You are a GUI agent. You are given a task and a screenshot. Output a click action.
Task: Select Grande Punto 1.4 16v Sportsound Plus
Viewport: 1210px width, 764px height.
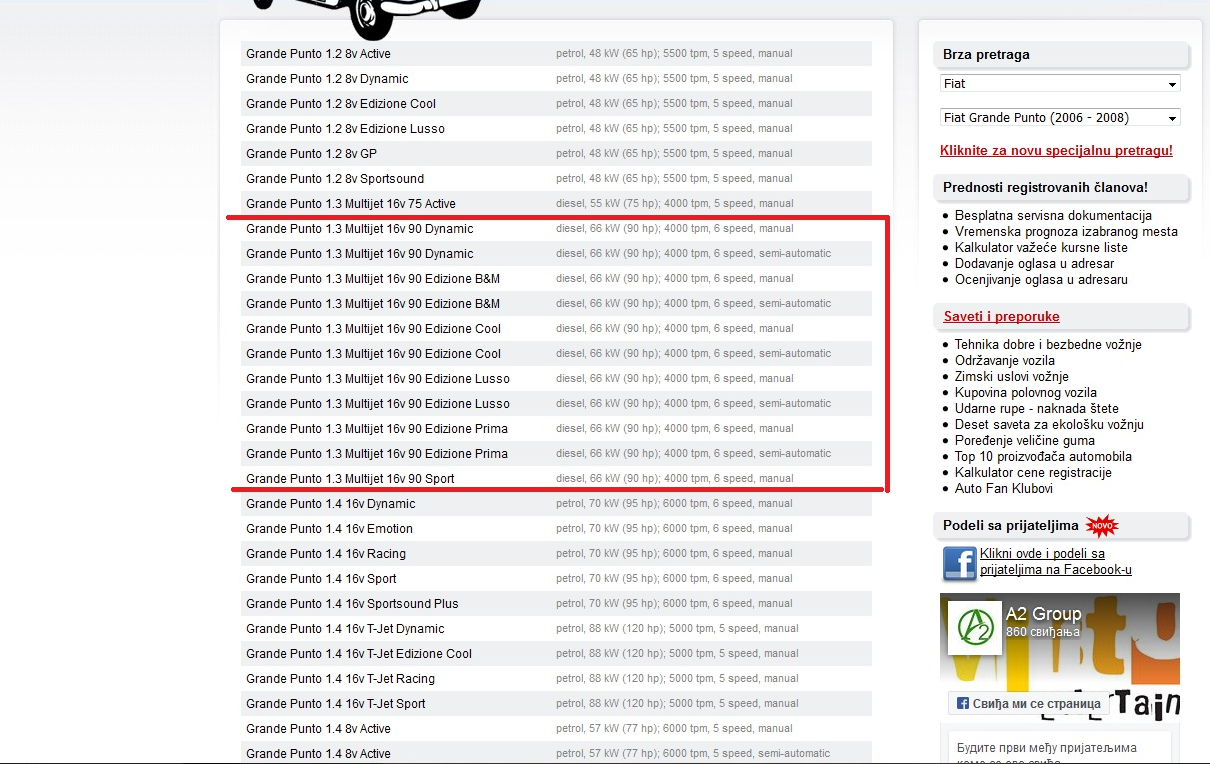click(x=556, y=603)
